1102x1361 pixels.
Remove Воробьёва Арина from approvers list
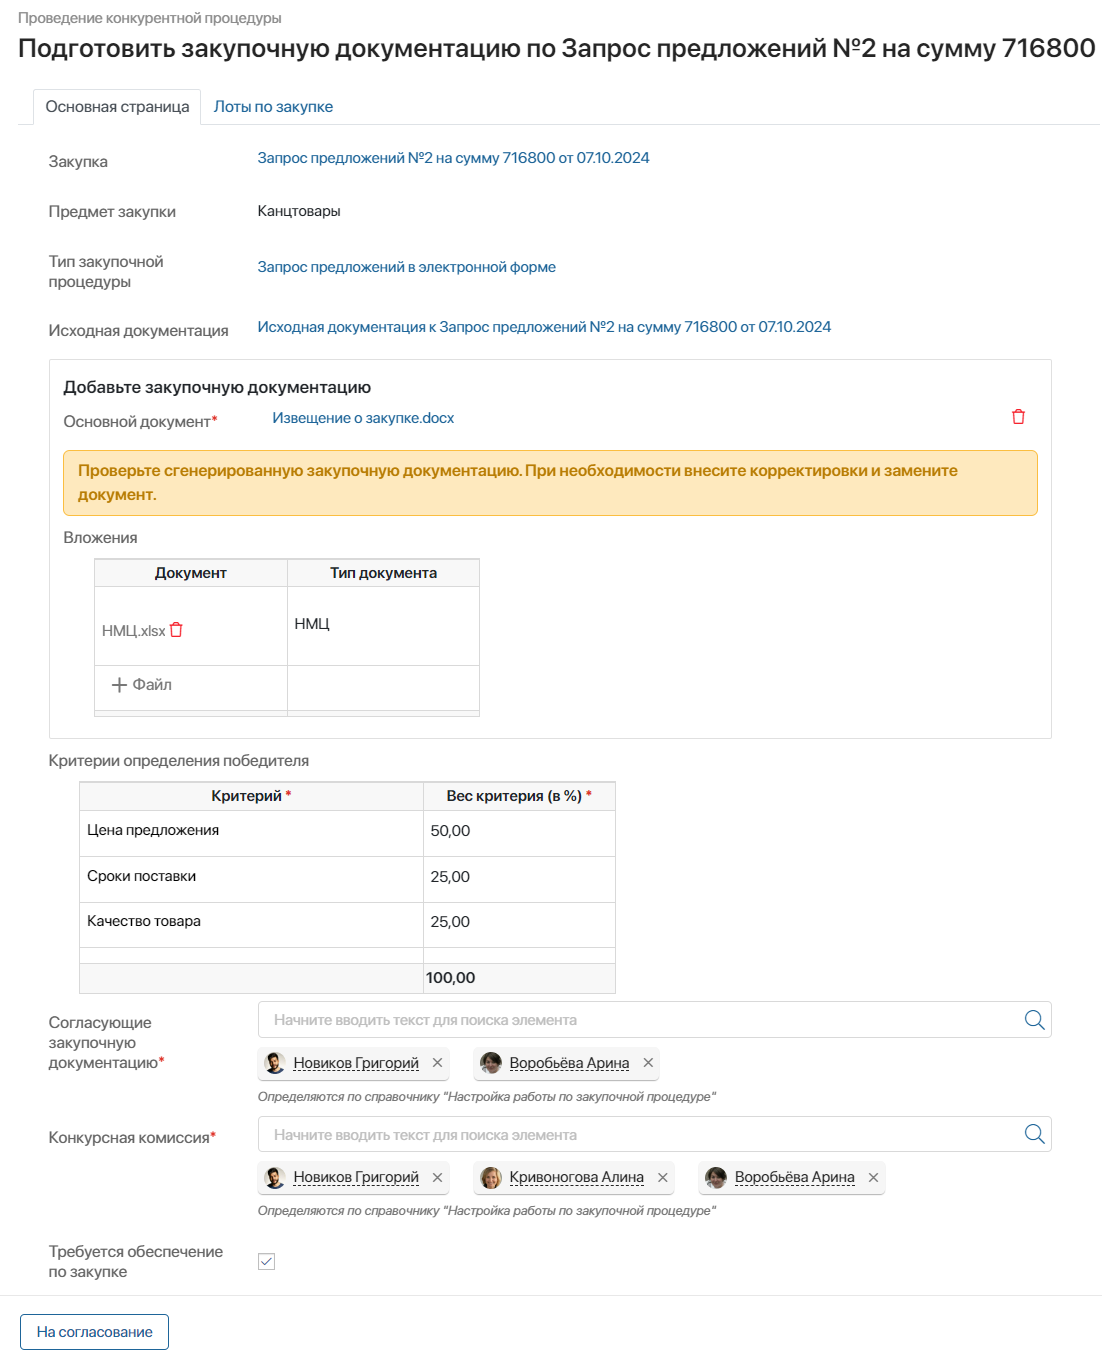(648, 1063)
